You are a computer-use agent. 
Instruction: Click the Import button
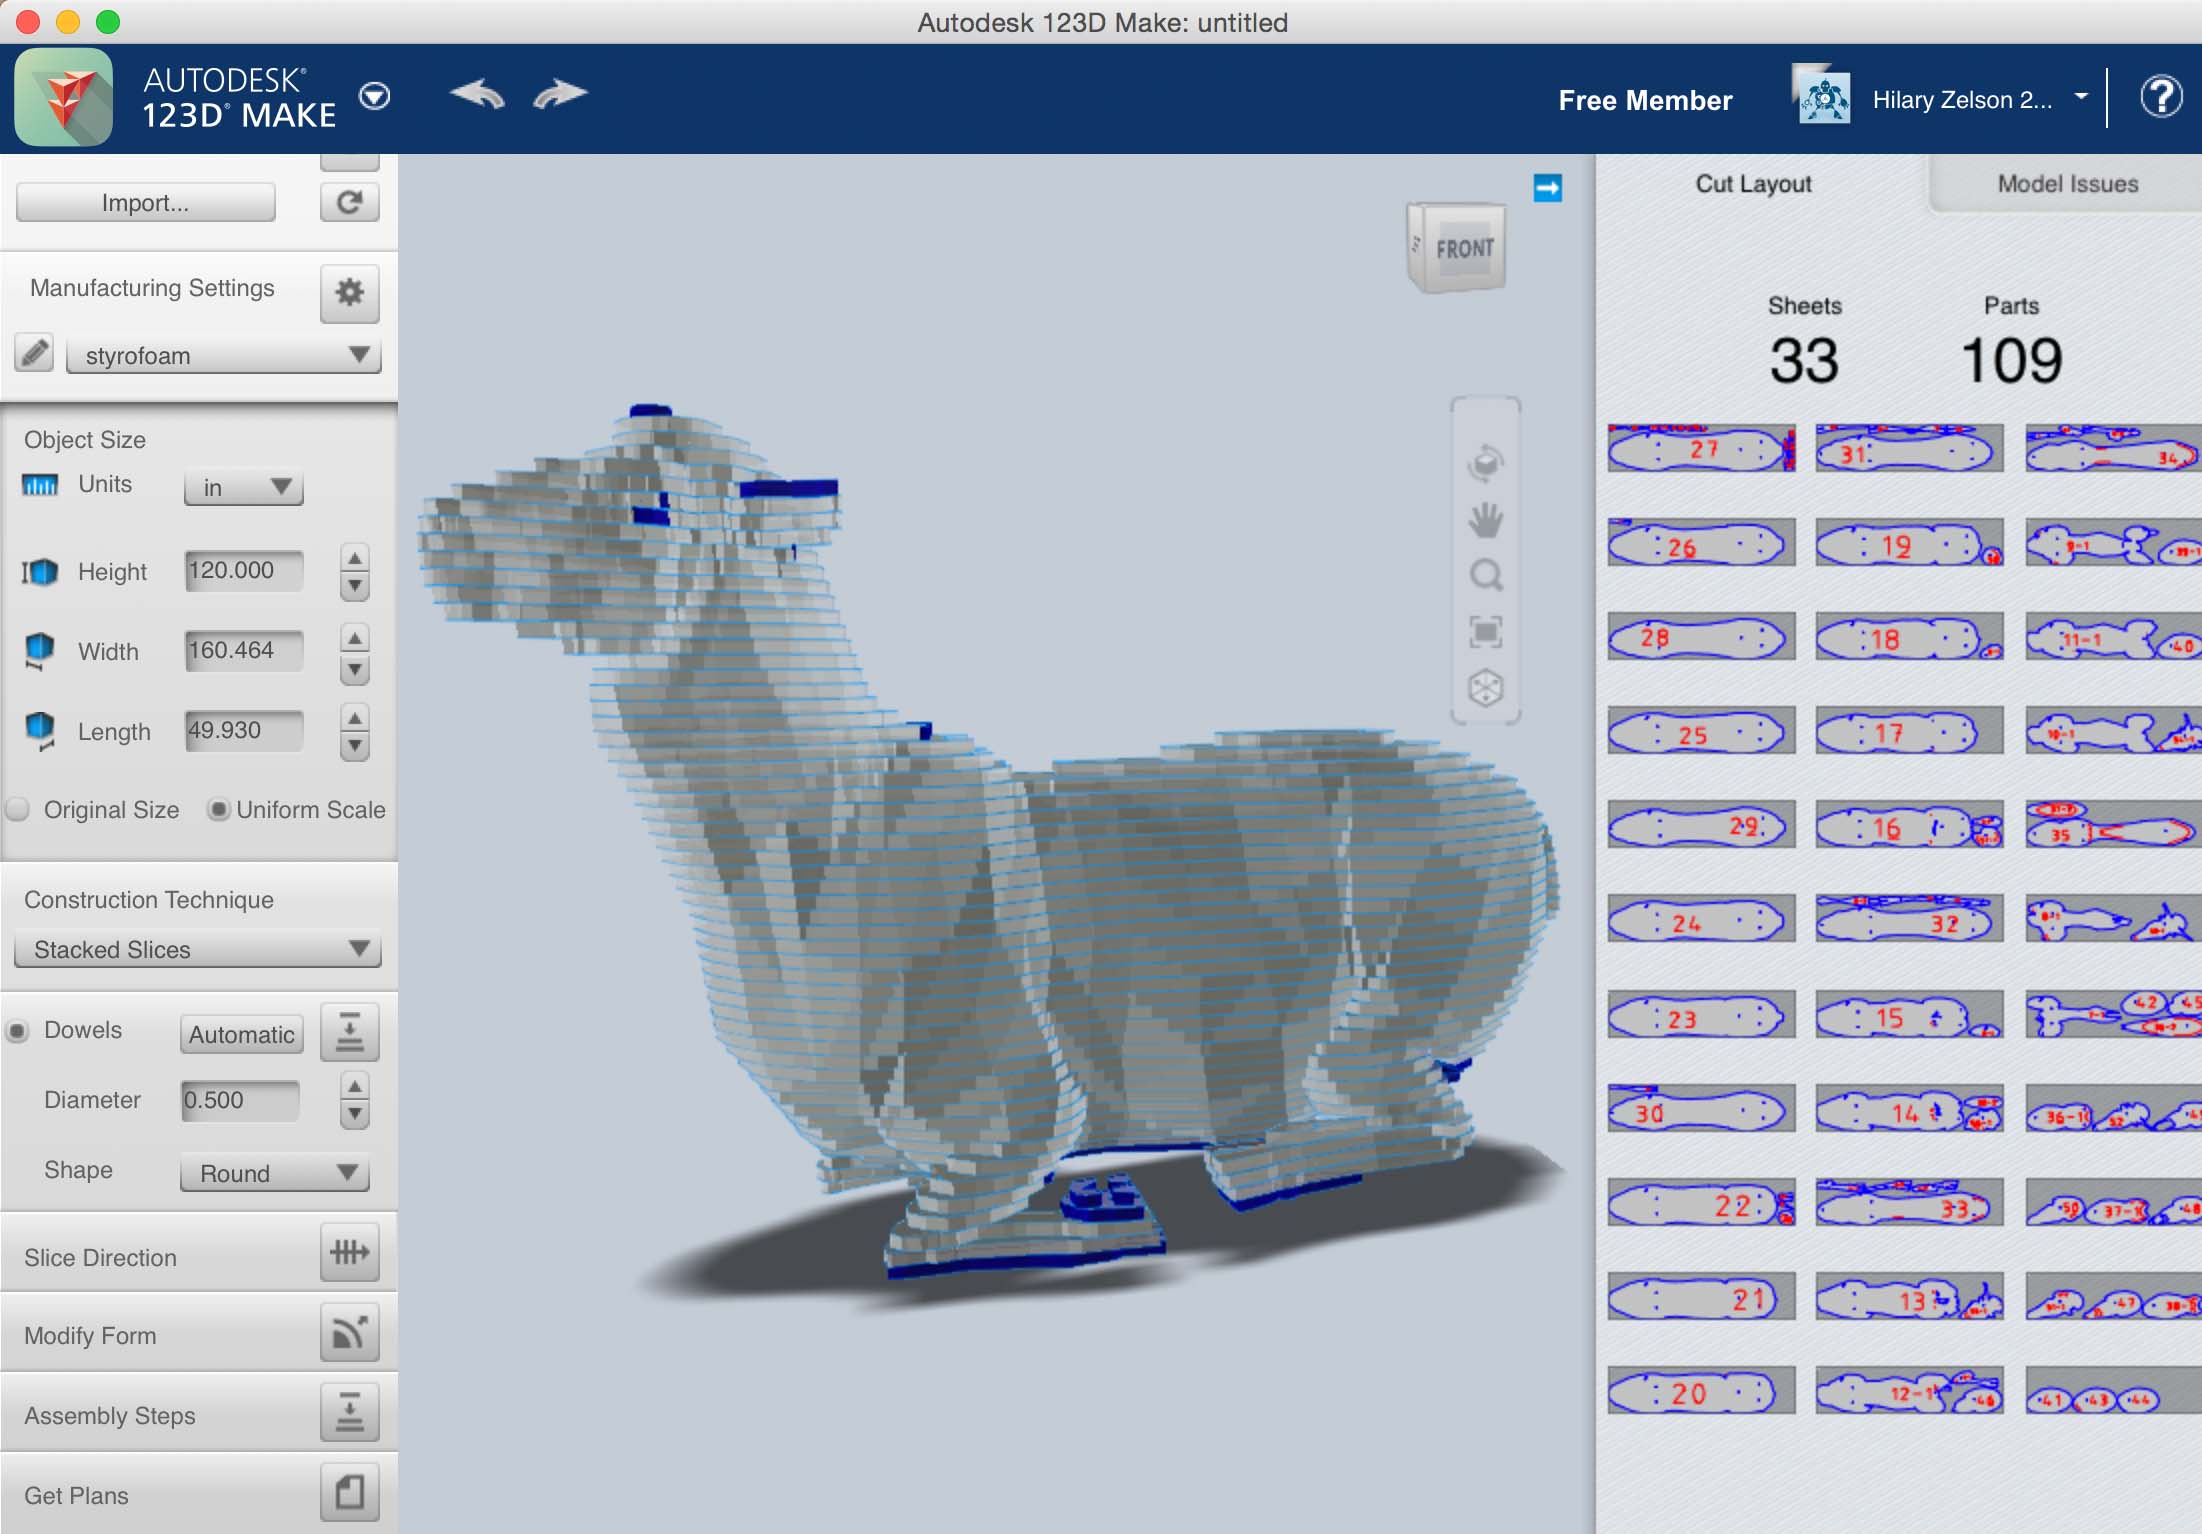145,203
